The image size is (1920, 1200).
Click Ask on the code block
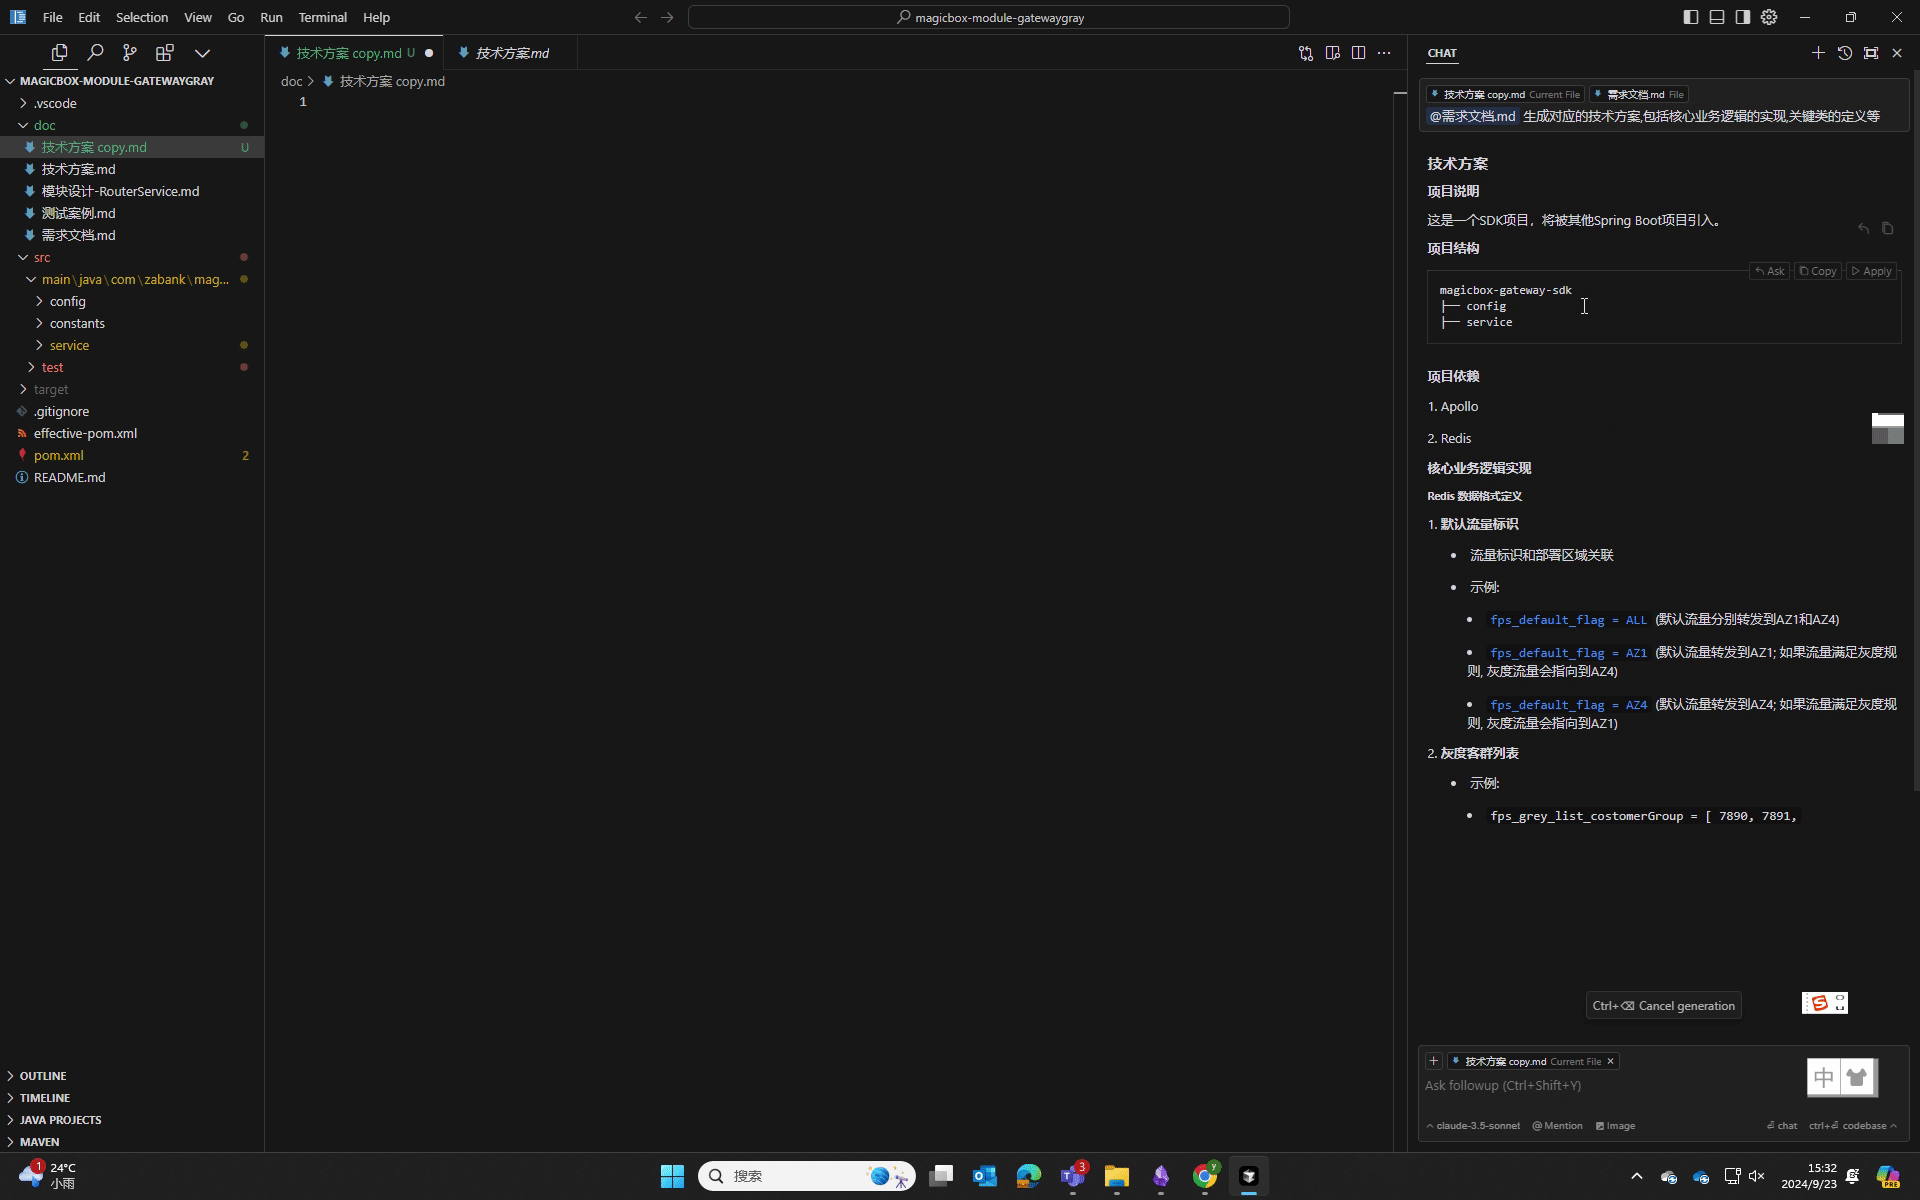[1770, 271]
